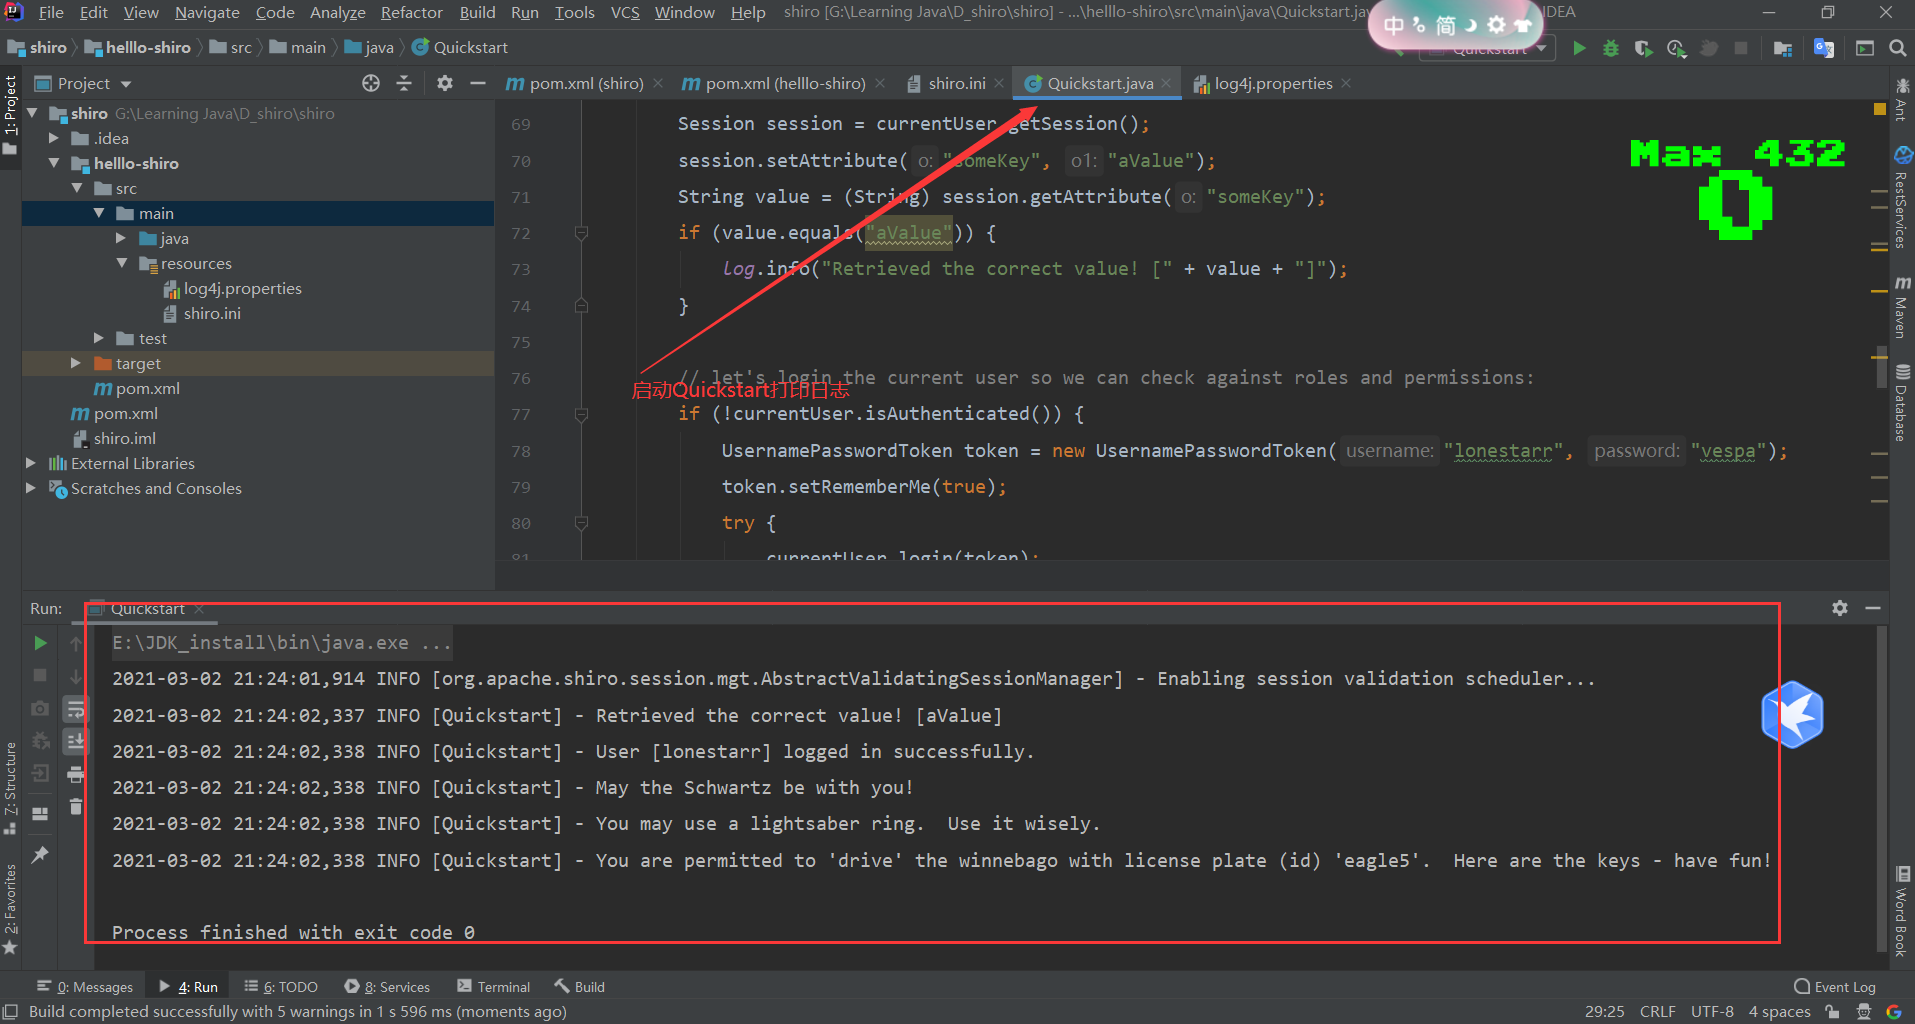Screen dimensions: 1915x1024
Task: Expand the External Libraries node
Action: [31, 464]
